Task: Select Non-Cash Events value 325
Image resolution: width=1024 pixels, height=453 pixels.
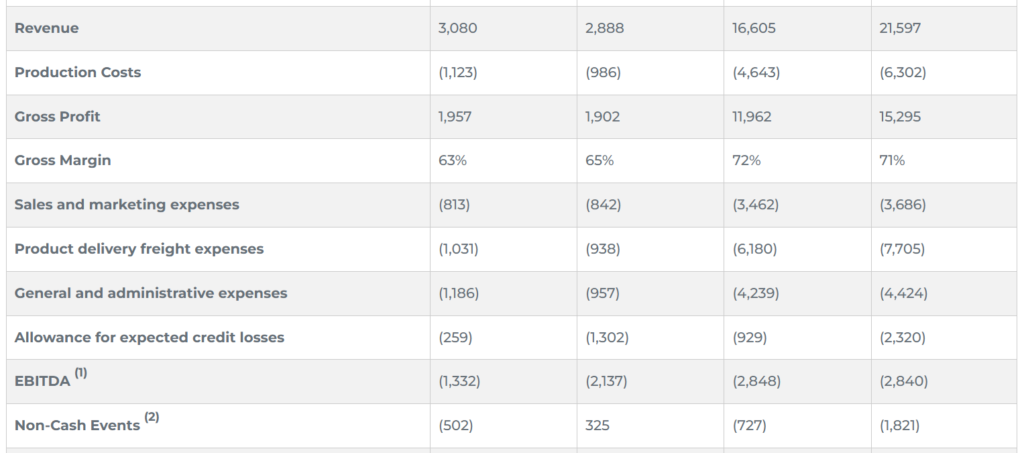Action: click(x=597, y=425)
